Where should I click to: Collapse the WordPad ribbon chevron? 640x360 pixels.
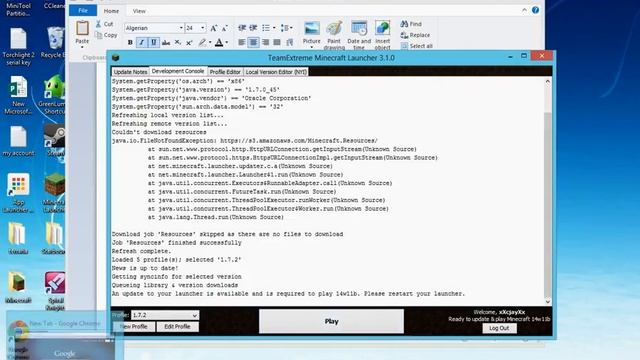(x=524, y=10)
